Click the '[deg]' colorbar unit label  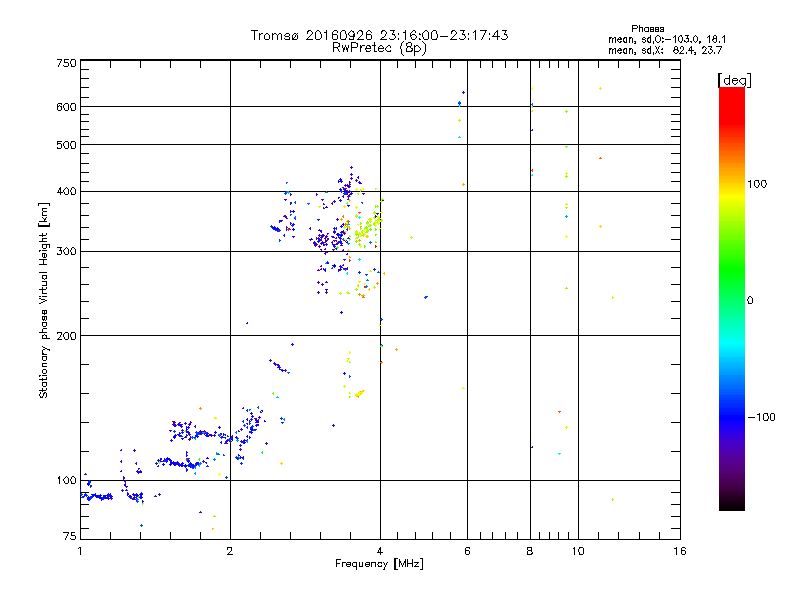pos(734,80)
